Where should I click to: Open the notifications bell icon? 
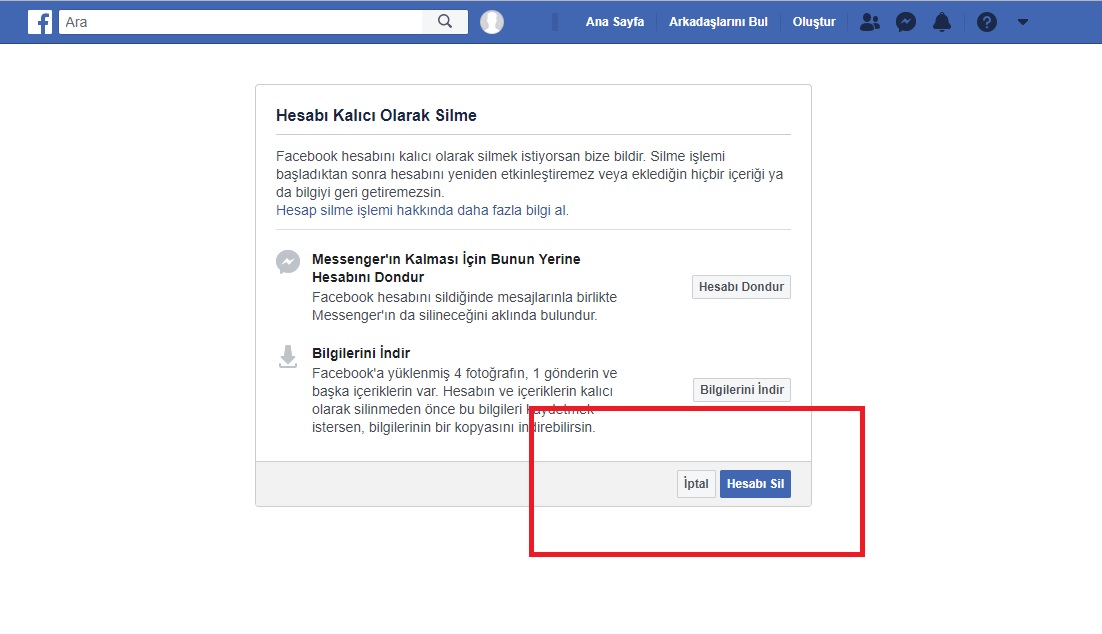942,22
